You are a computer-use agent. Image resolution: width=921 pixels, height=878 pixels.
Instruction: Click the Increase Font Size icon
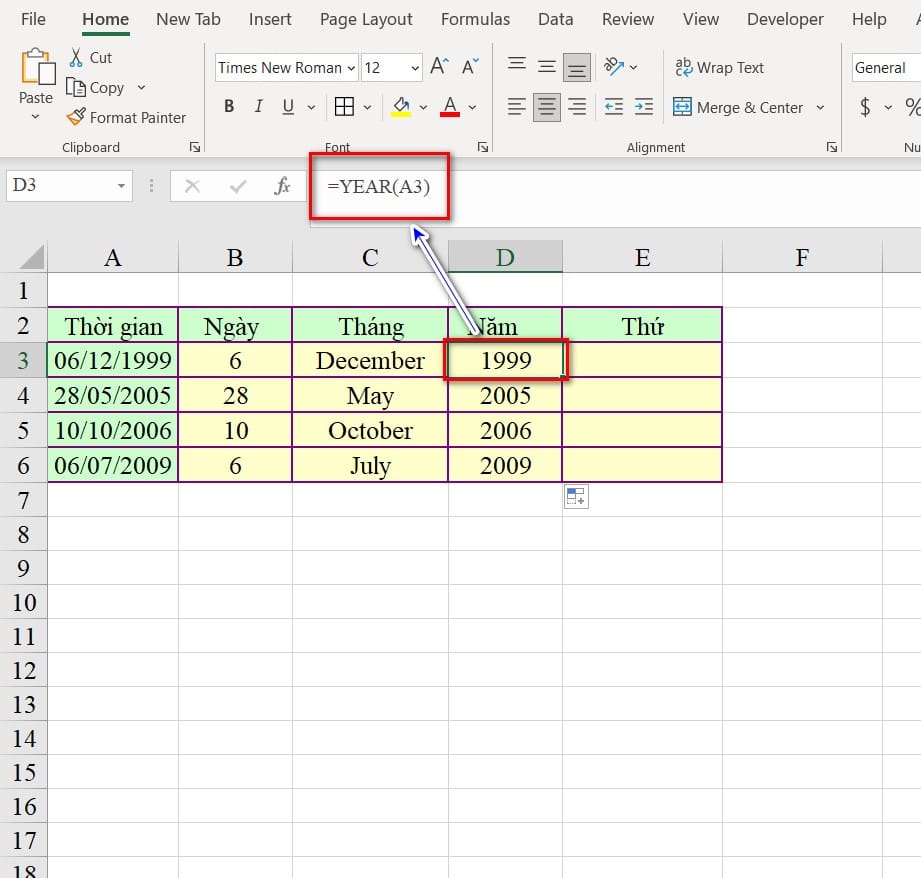click(439, 67)
